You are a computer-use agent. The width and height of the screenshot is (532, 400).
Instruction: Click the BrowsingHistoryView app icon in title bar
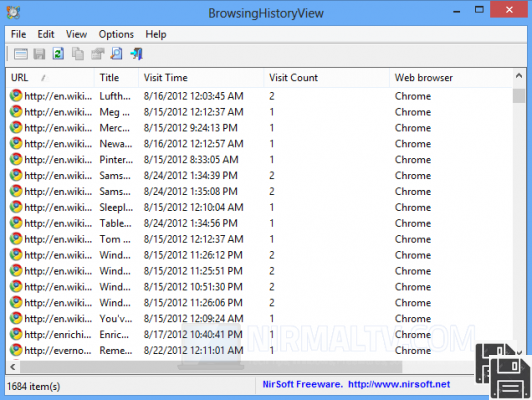point(13,13)
